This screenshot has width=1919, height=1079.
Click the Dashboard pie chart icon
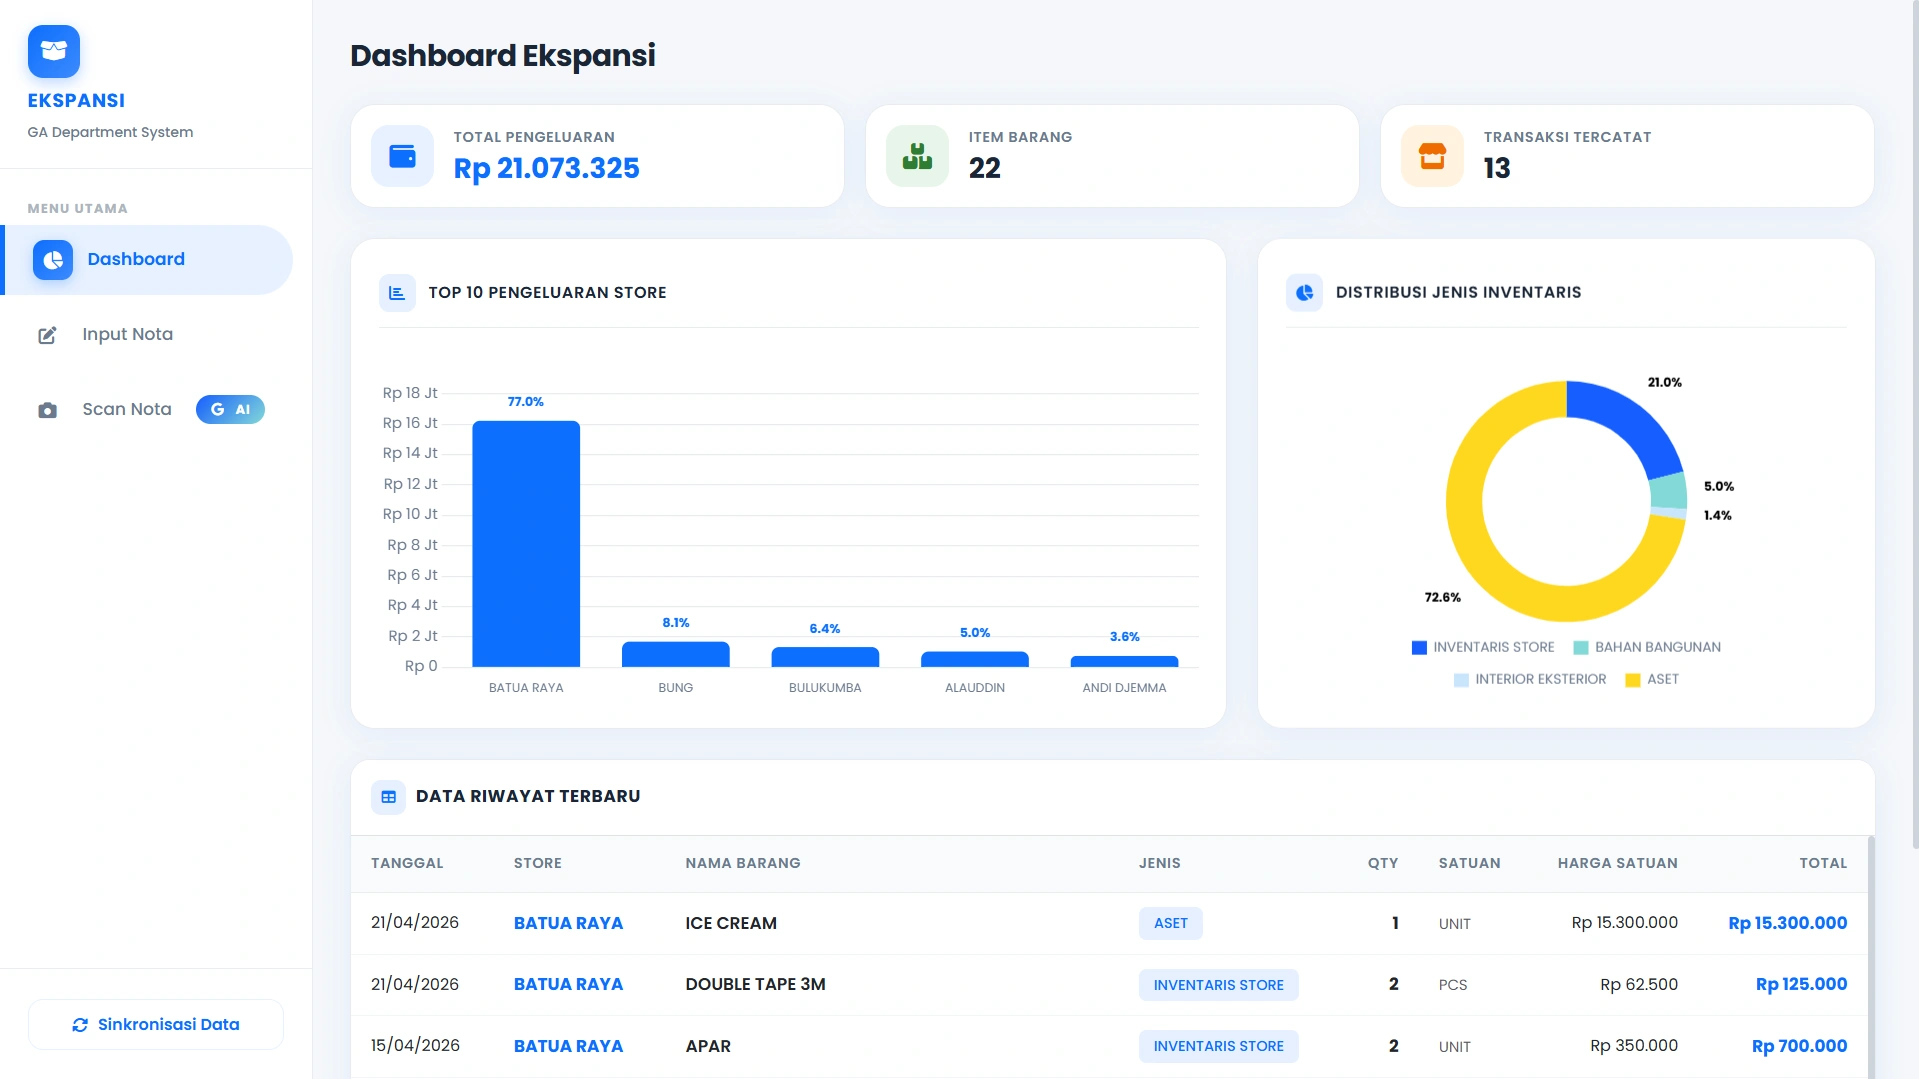53,260
